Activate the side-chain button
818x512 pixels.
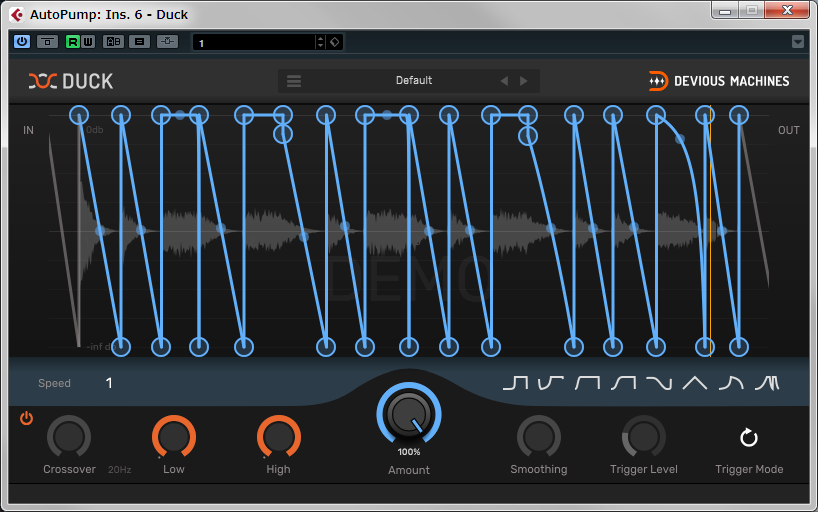(x=167, y=42)
